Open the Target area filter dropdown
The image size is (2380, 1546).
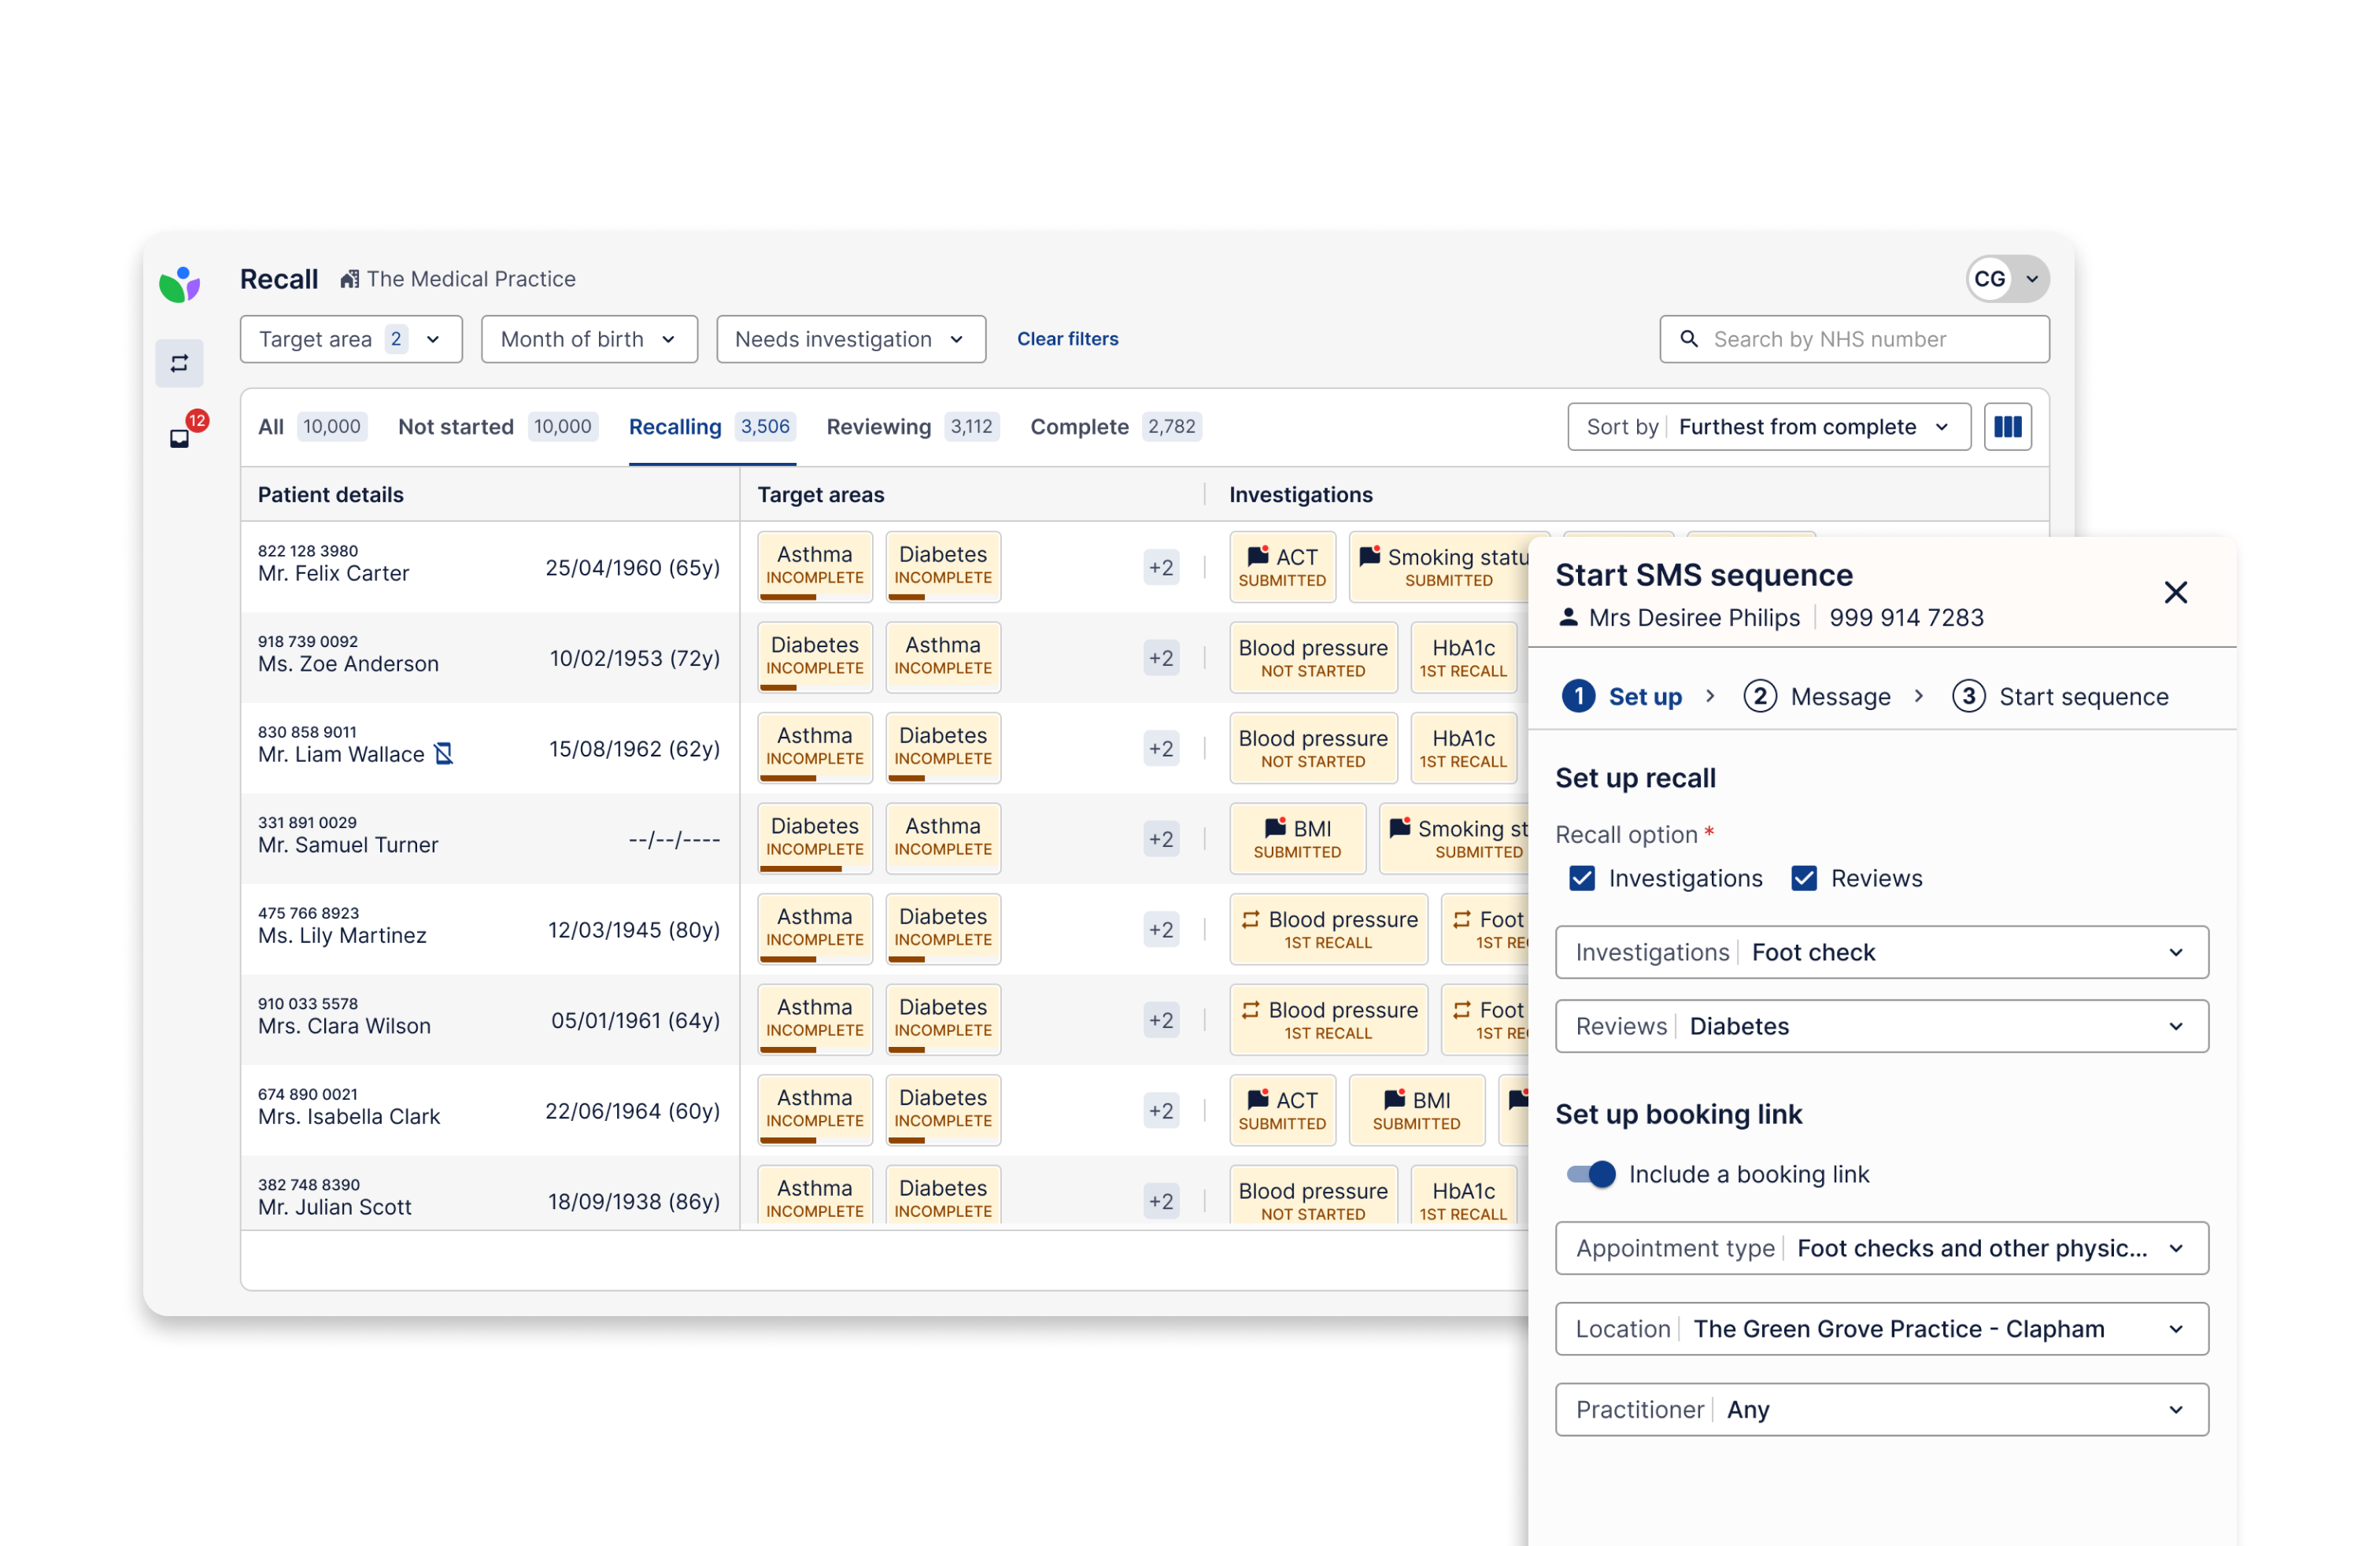click(x=351, y=339)
